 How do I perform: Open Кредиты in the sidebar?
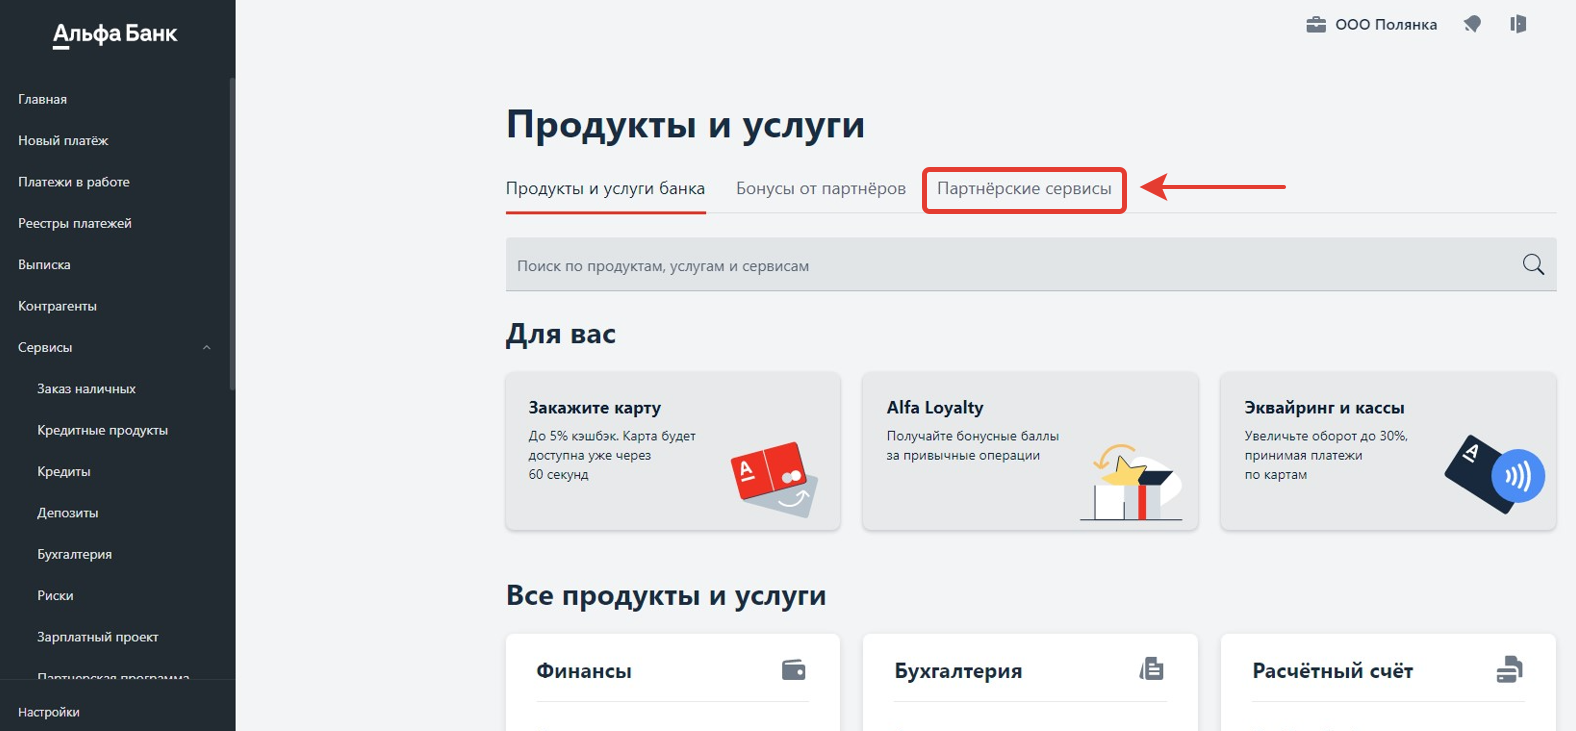(x=64, y=472)
